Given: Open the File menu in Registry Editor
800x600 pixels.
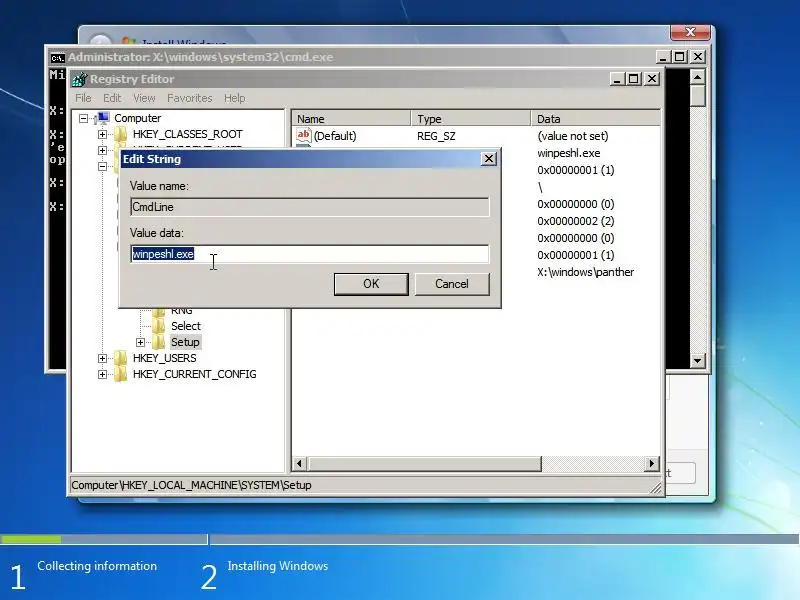Looking at the screenshot, I should [x=83, y=98].
